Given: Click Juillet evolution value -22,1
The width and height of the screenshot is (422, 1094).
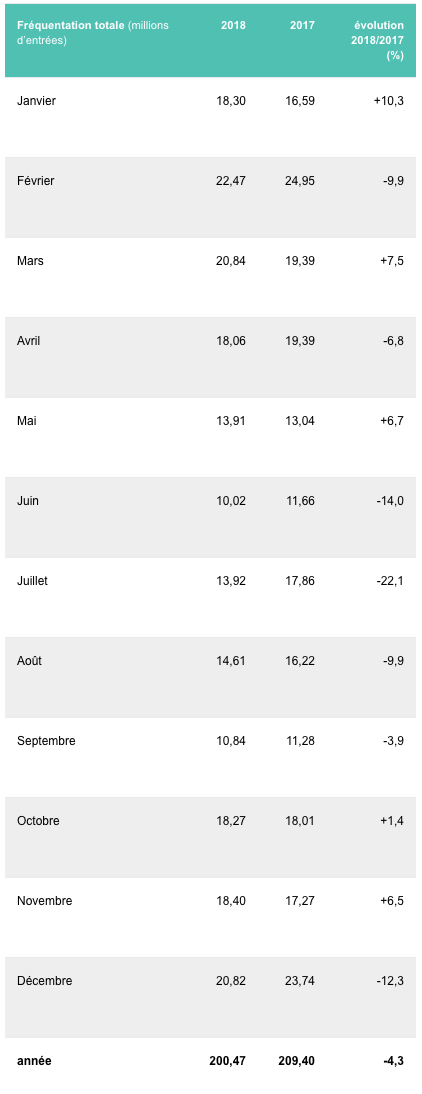Looking at the screenshot, I should click(390, 580).
